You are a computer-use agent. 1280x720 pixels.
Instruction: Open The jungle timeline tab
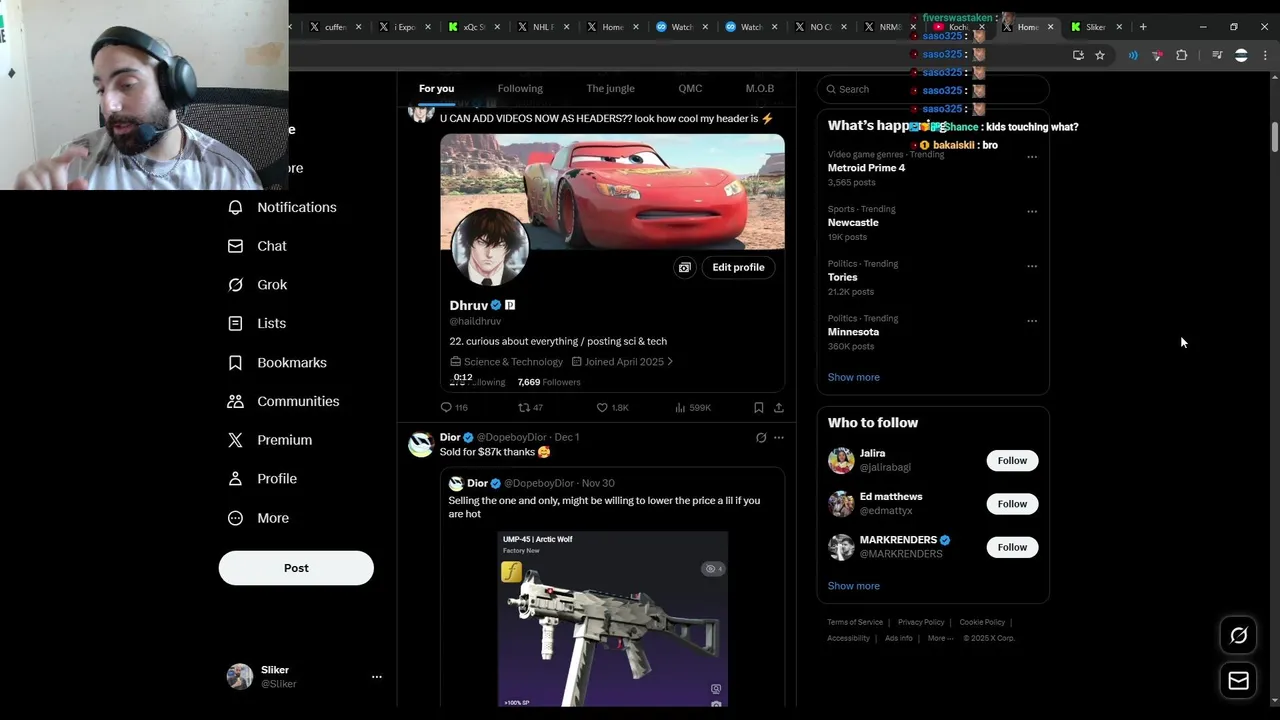tap(610, 89)
